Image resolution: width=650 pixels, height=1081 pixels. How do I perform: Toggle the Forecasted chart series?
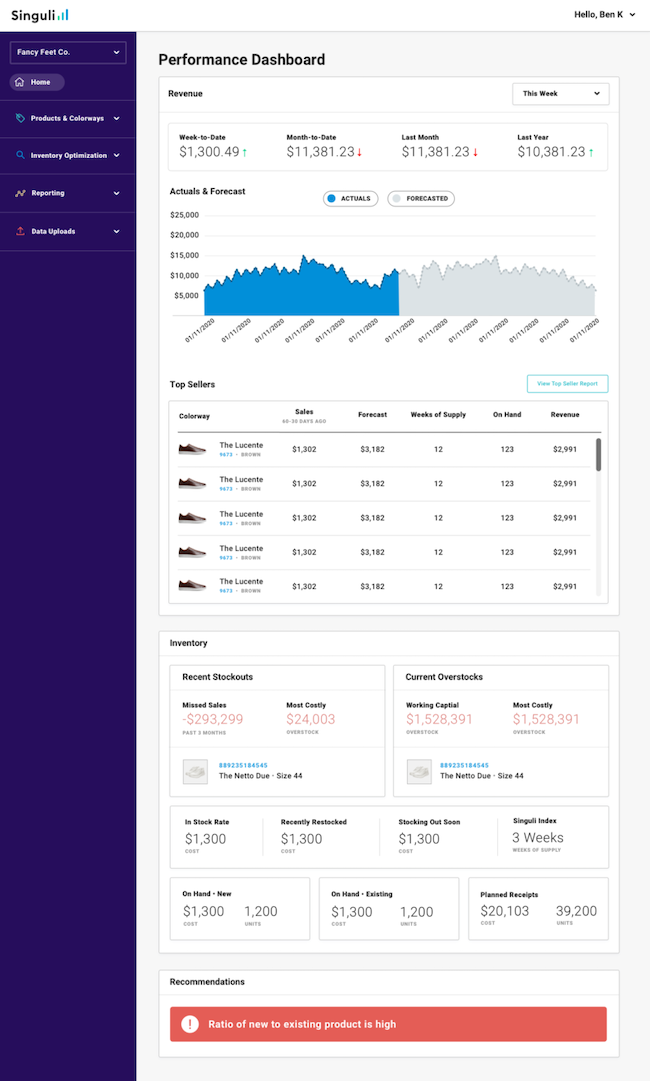421,199
